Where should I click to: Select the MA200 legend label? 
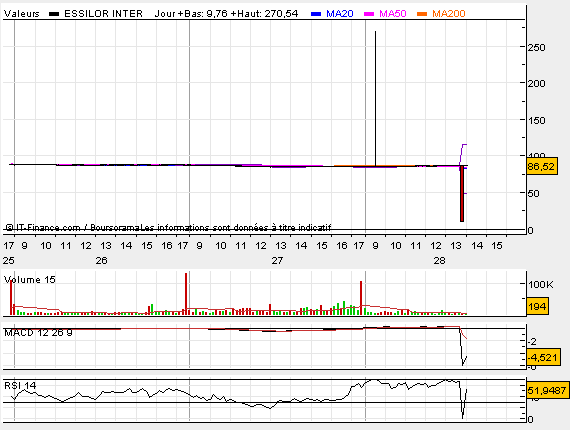point(449,14)
